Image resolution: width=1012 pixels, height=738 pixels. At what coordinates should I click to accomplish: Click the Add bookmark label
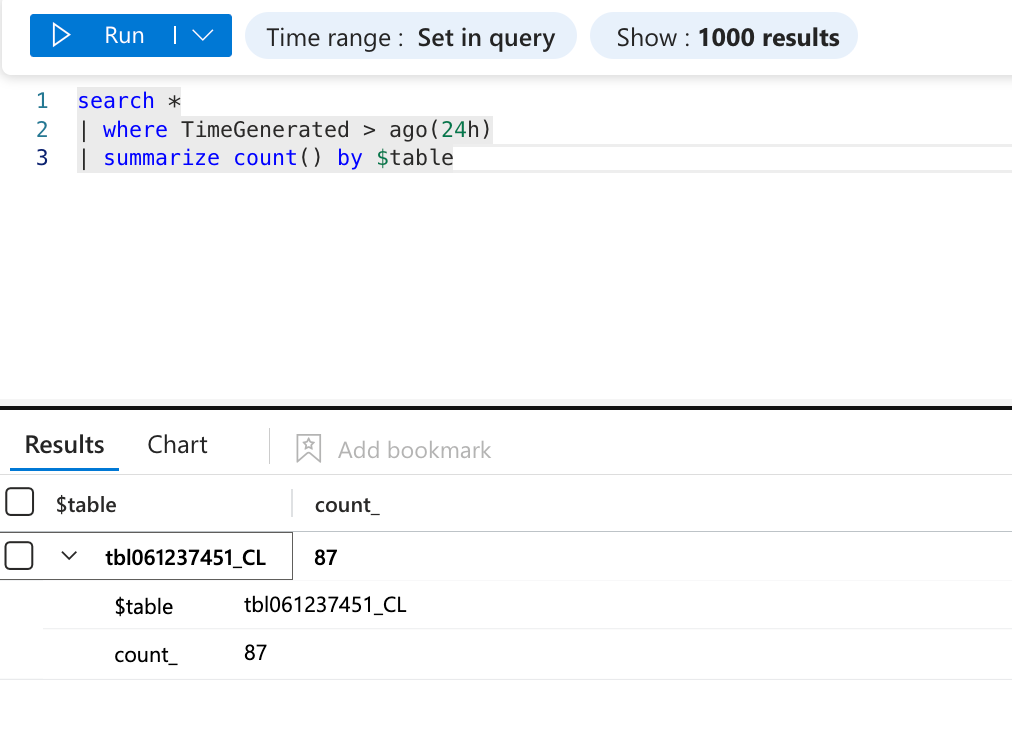click(414, 450)
